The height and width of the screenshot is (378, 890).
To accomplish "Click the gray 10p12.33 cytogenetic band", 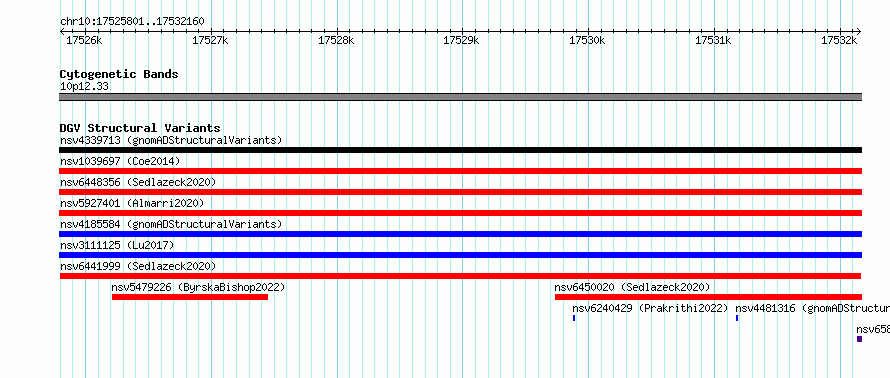I will [x=460, y=97].
